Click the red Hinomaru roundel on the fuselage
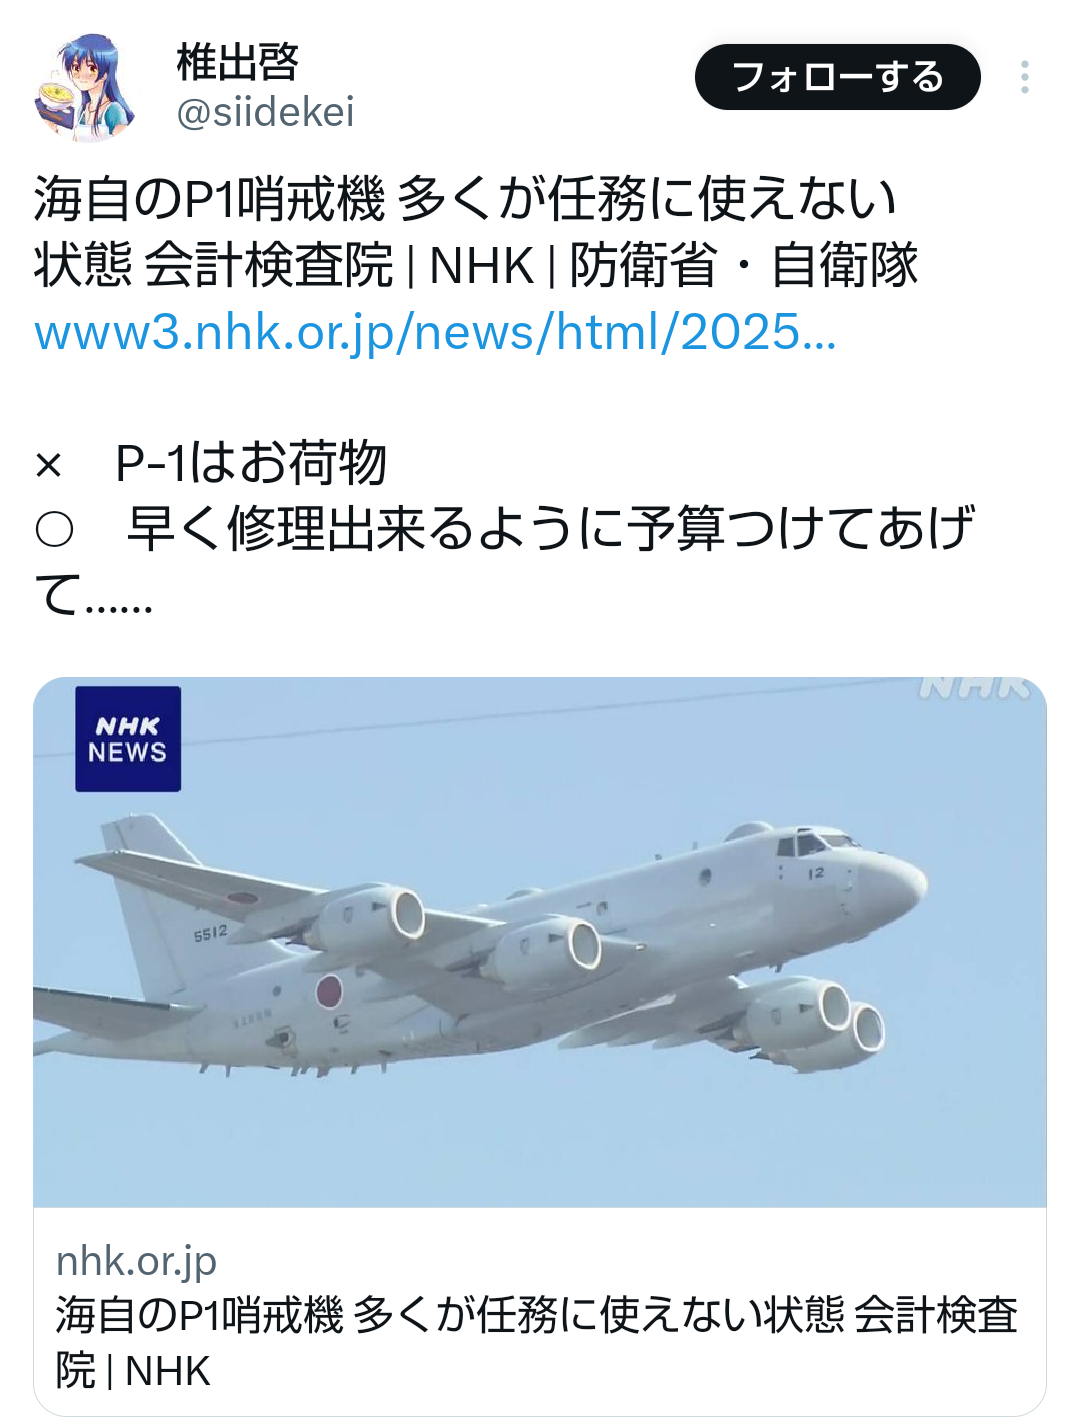The width and height of the screenshot is (1080, 1426). pyautogui.click(x=329, y=991)
